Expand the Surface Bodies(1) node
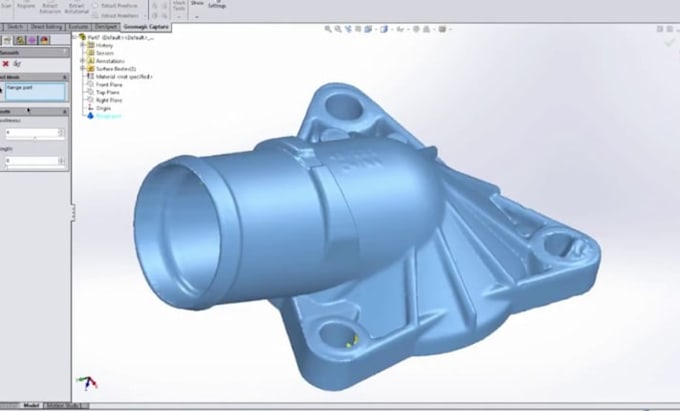This screenshot has height=411, width=680. coord(82,68)
